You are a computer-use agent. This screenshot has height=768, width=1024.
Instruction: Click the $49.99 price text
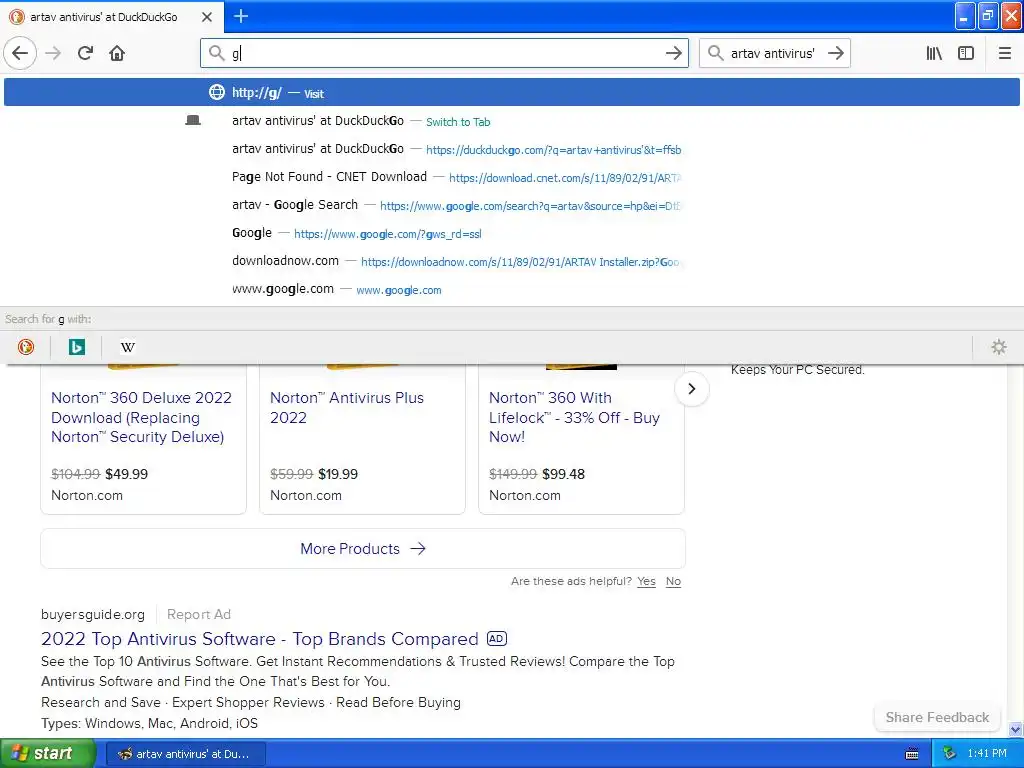click(x=127, y=474)
